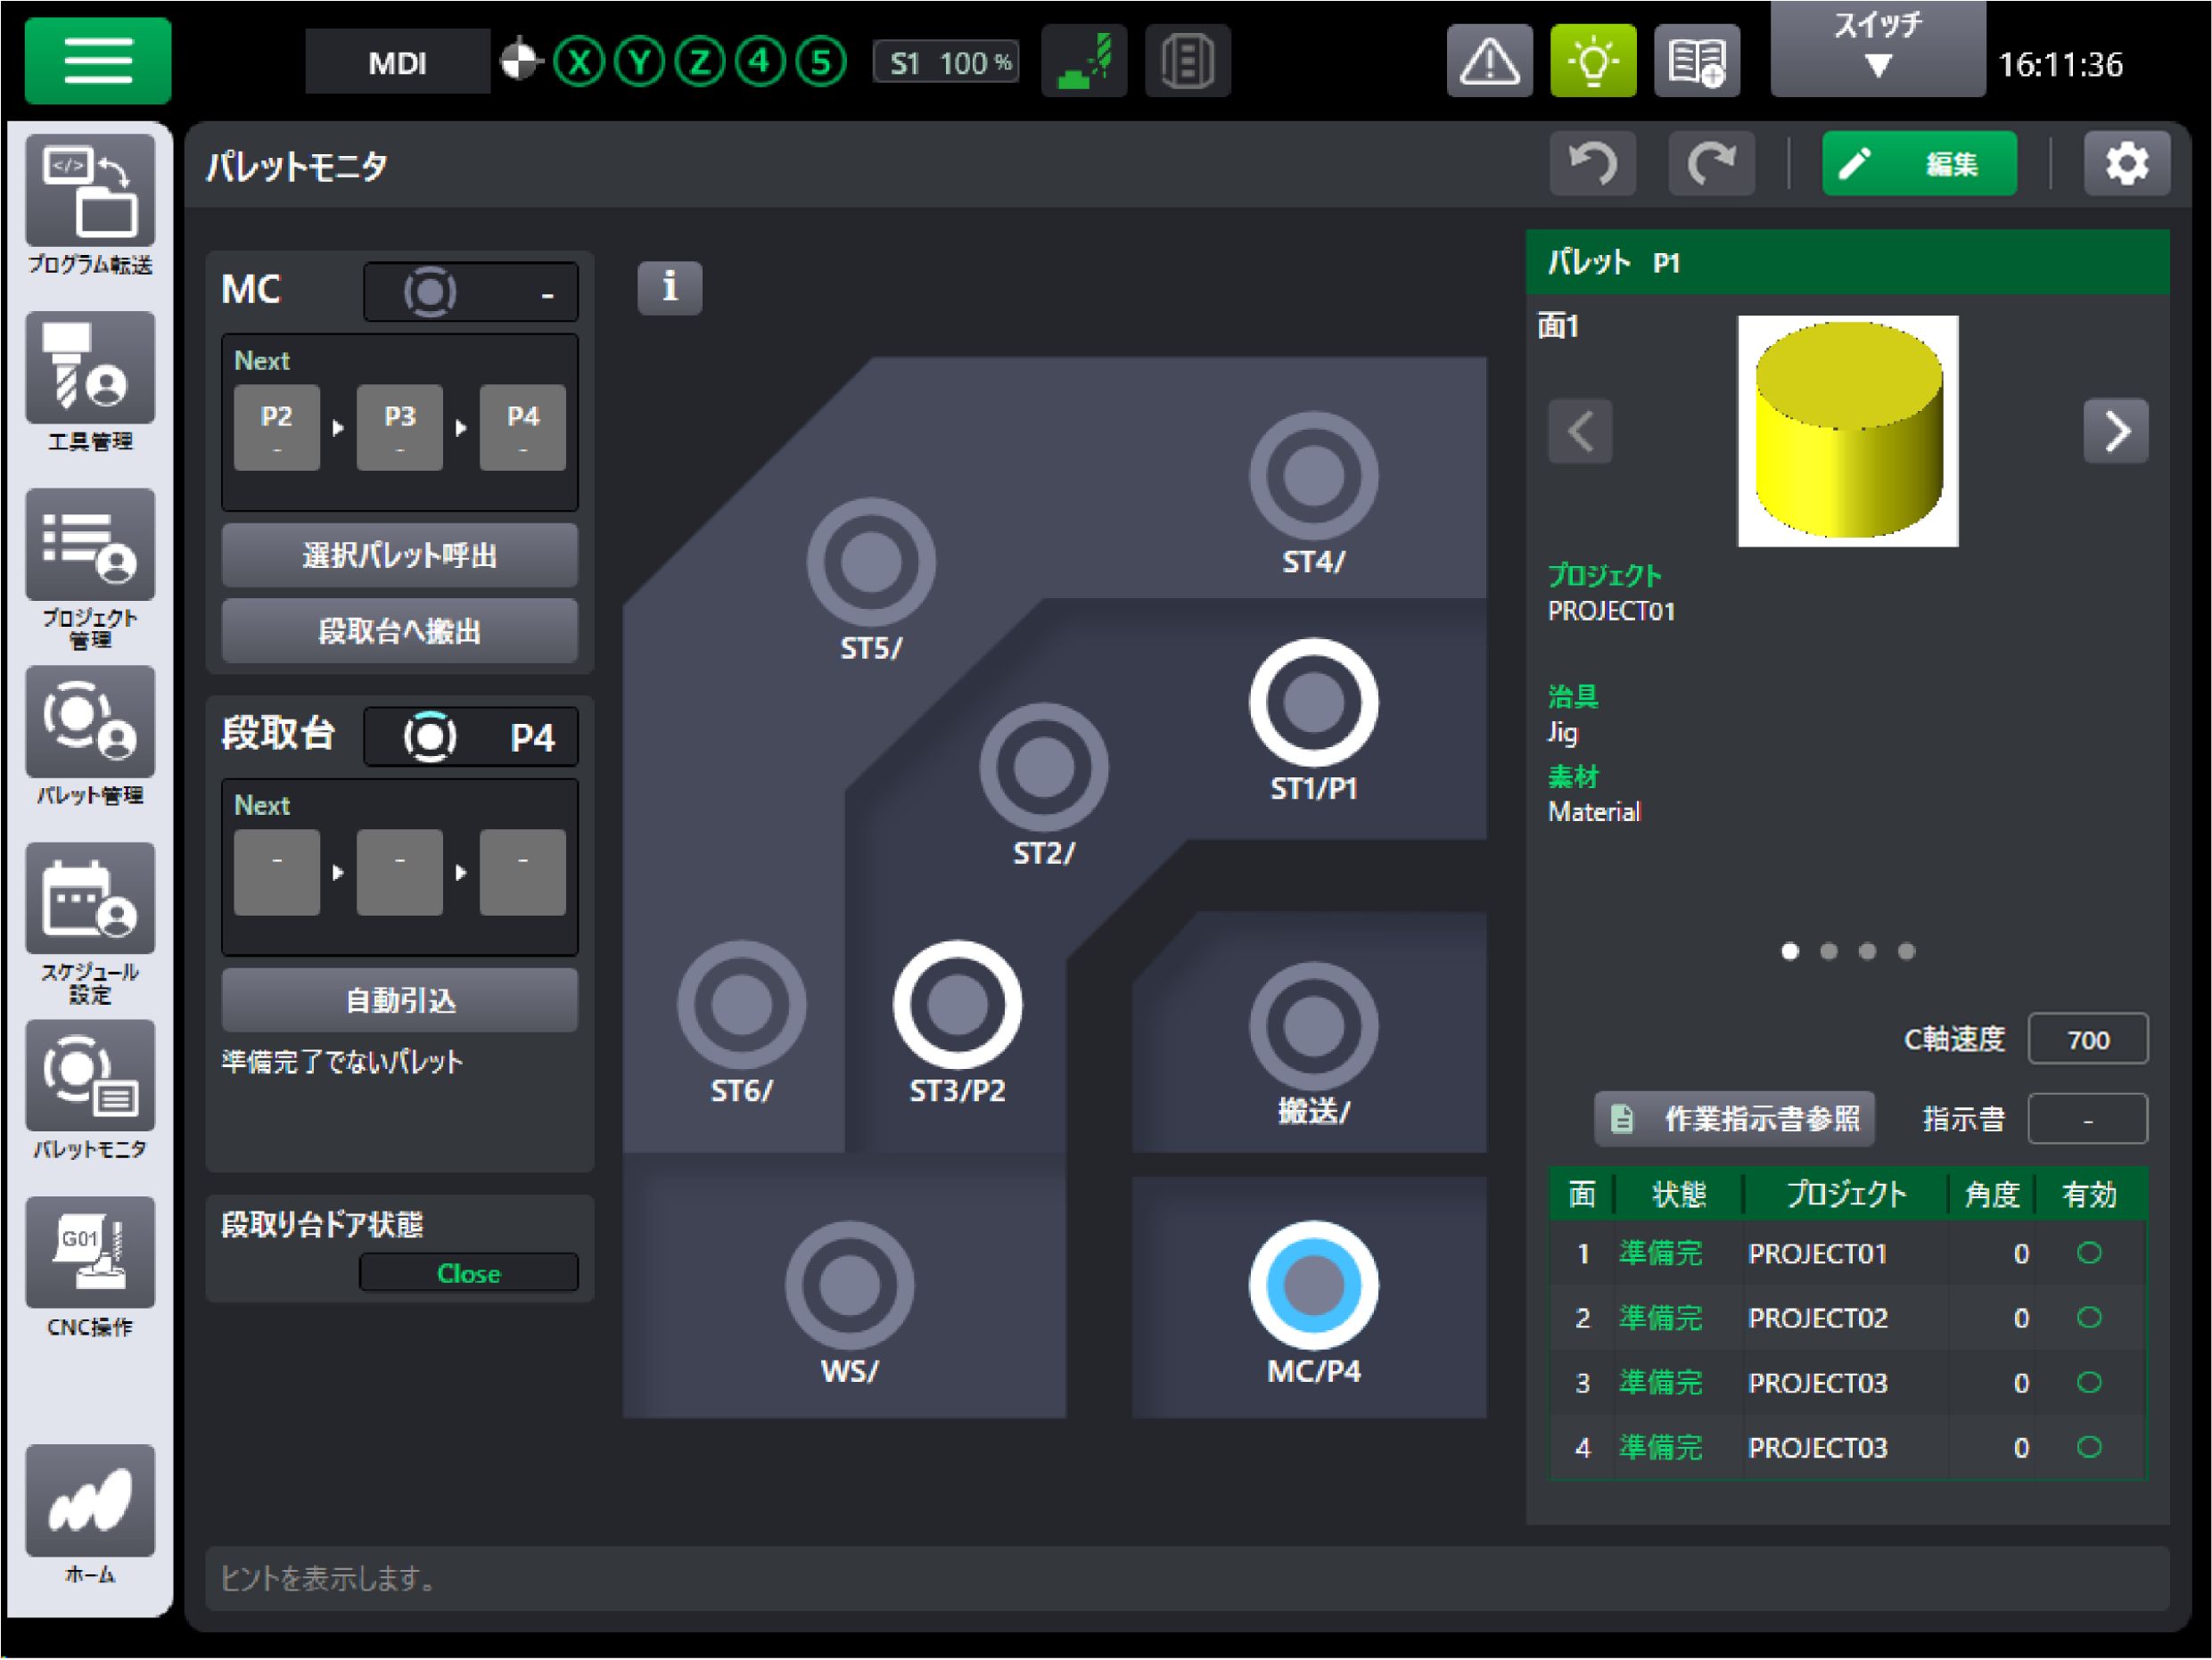This screenshot has height=1660, width=2212.
Task: Switch to Pallet Management sidebar item
Action: [90, 722]
